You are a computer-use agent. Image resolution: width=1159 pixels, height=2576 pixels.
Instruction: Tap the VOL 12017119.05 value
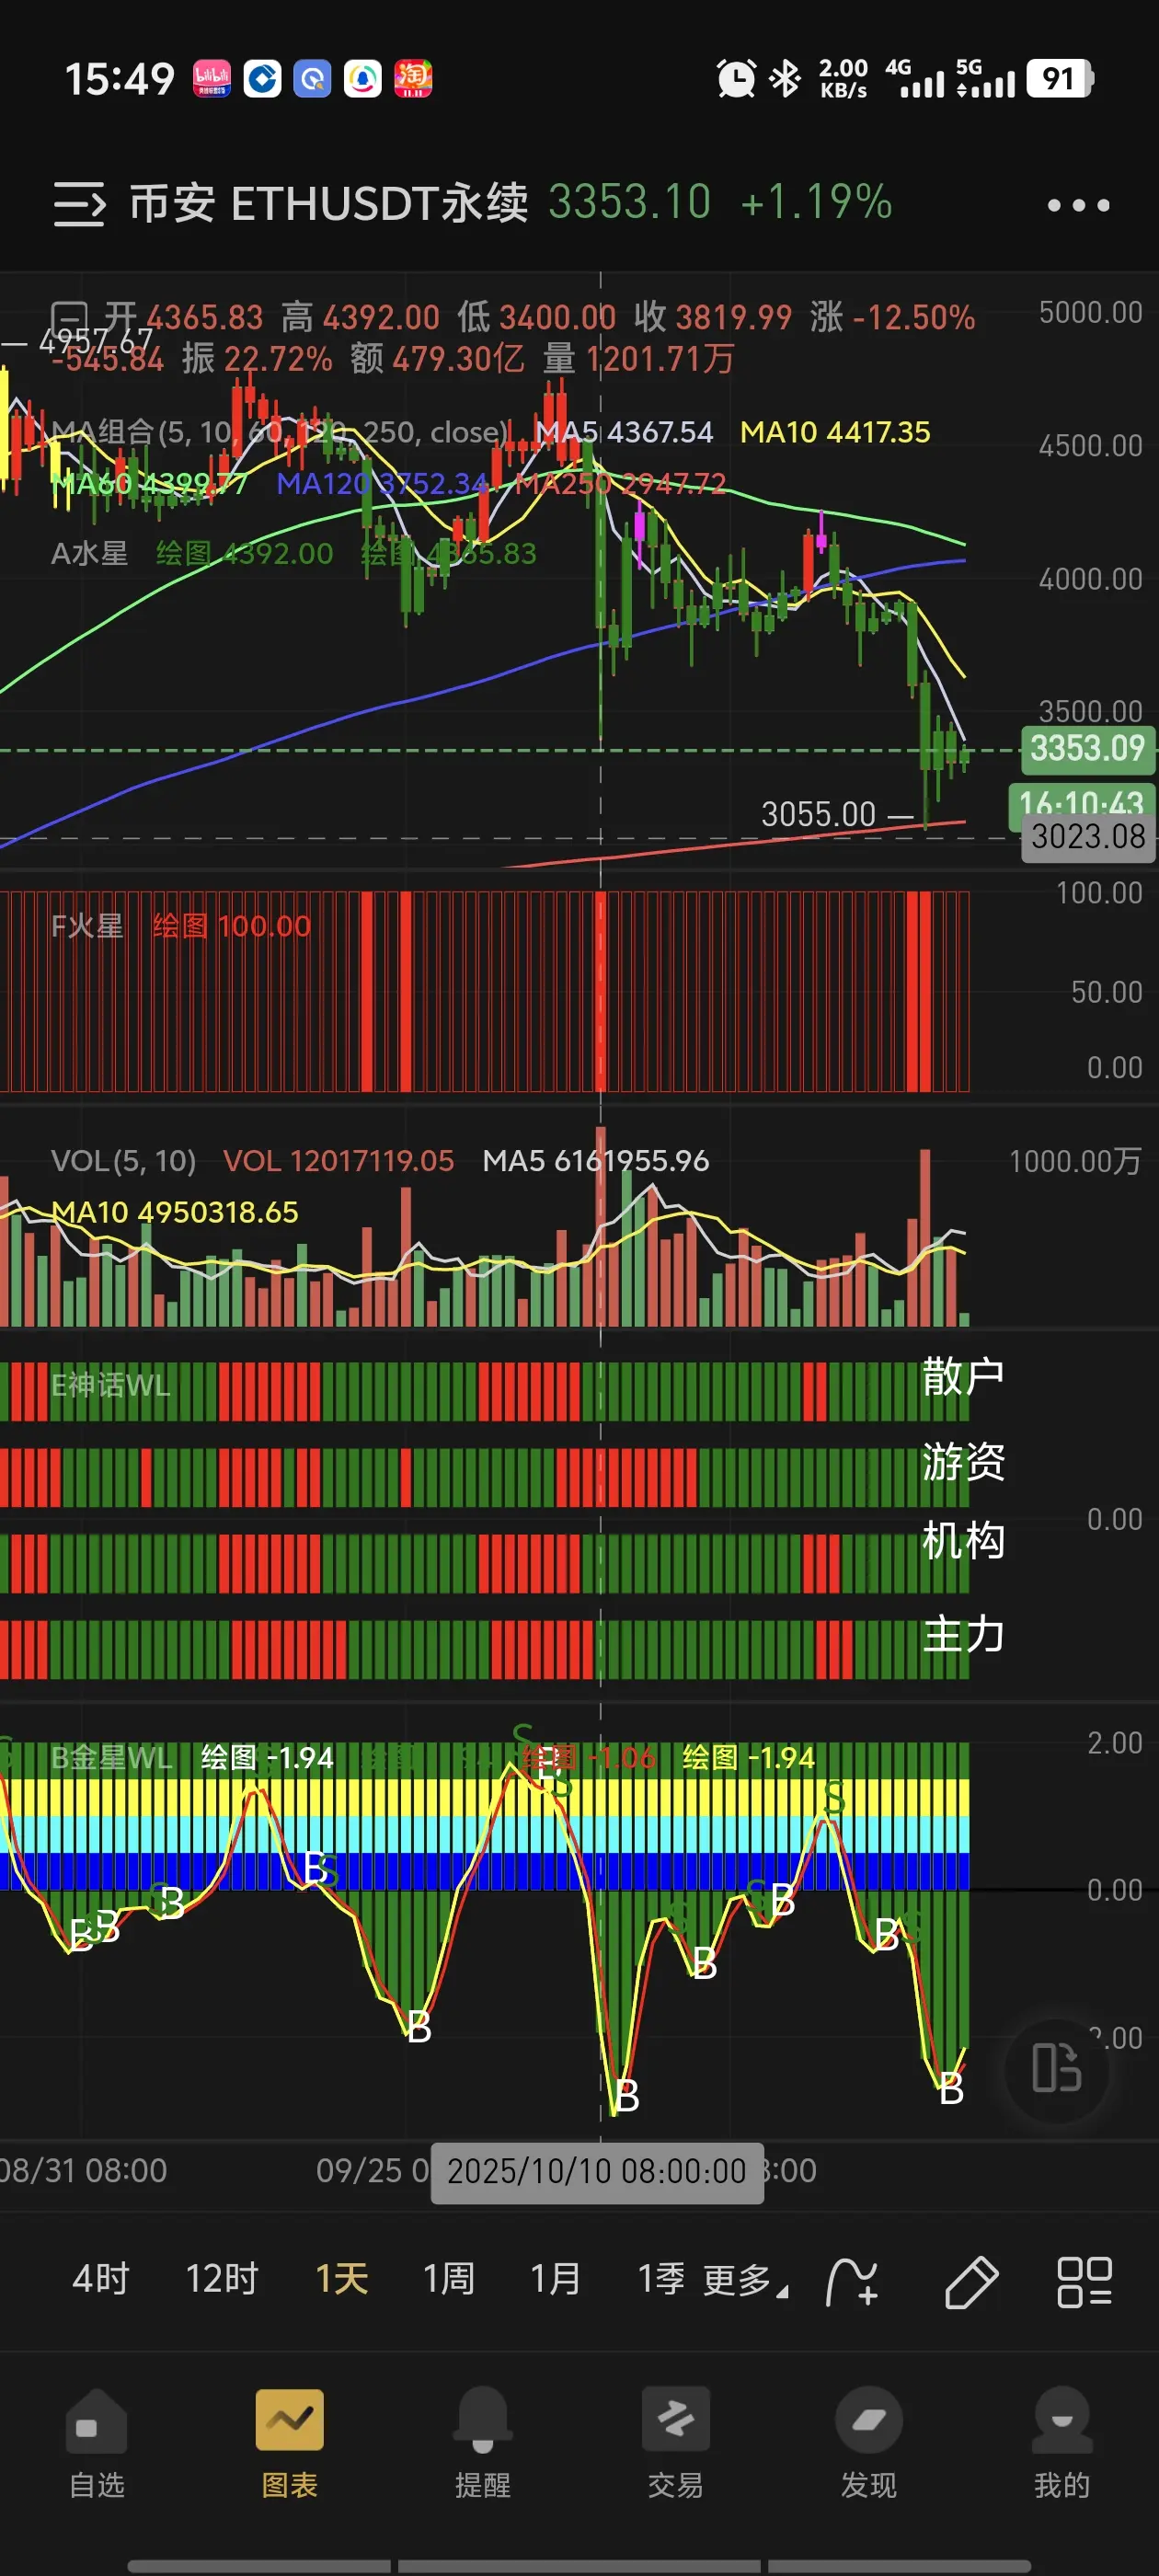point(338,1160)
